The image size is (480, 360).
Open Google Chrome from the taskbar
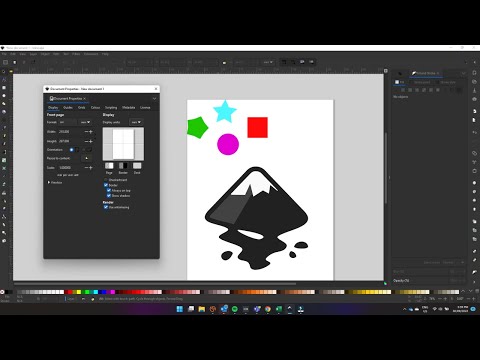coord(268,309)
